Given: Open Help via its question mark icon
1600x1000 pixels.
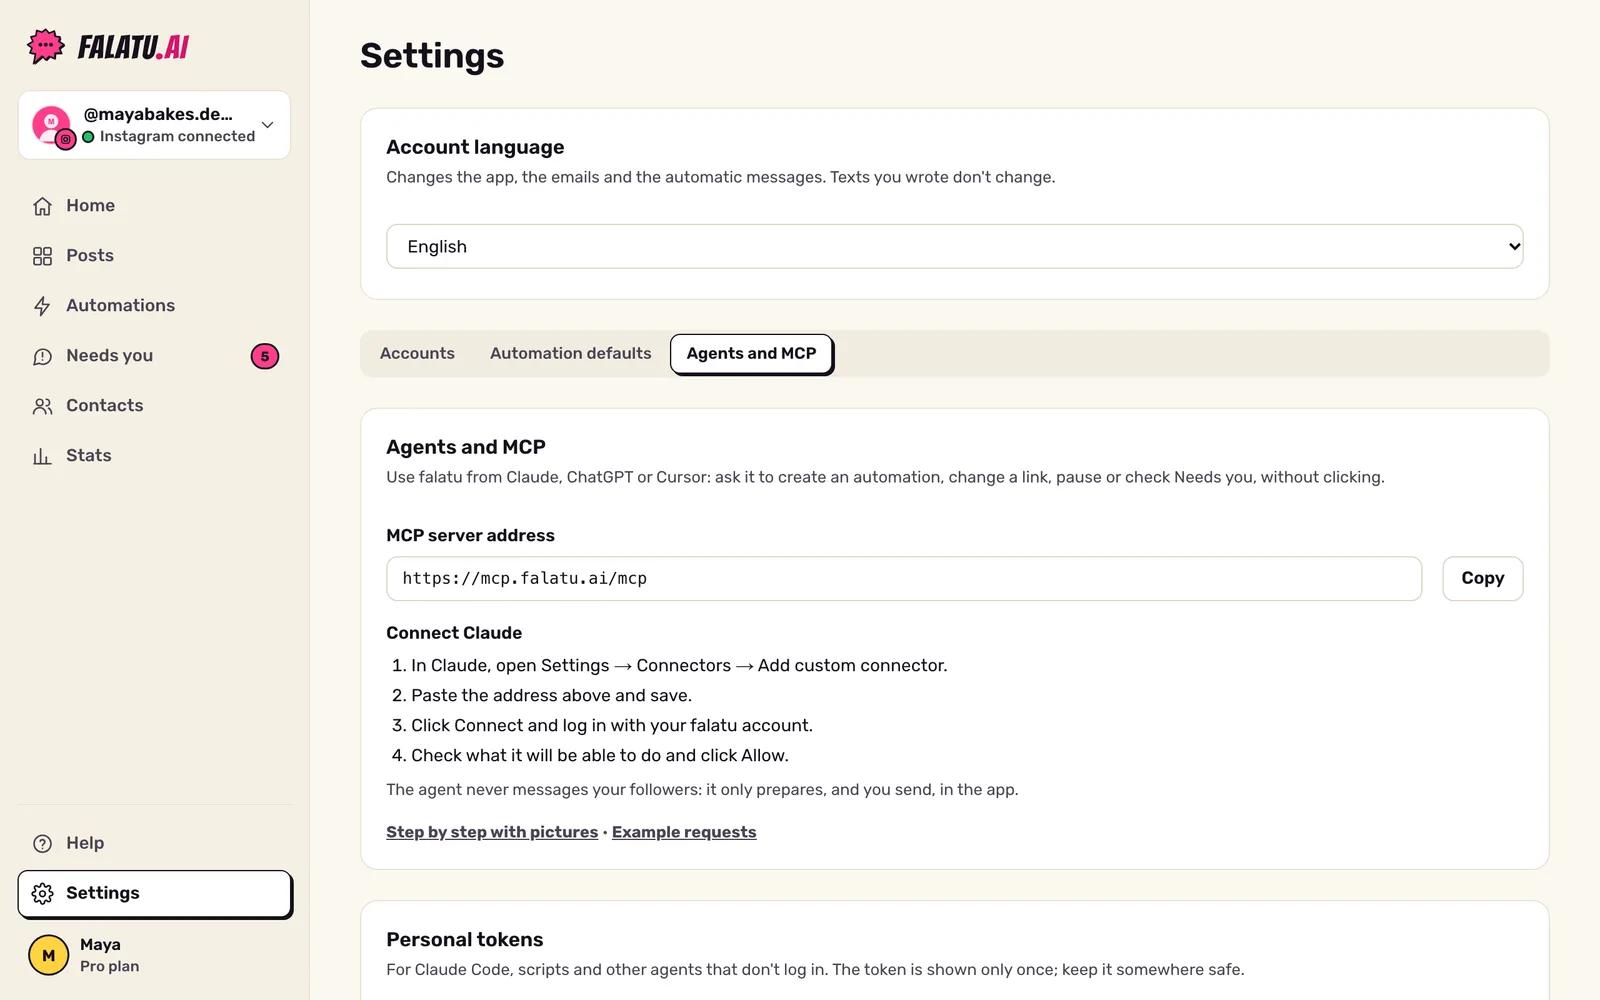Looking at the screenshot, I should (42, 843).
